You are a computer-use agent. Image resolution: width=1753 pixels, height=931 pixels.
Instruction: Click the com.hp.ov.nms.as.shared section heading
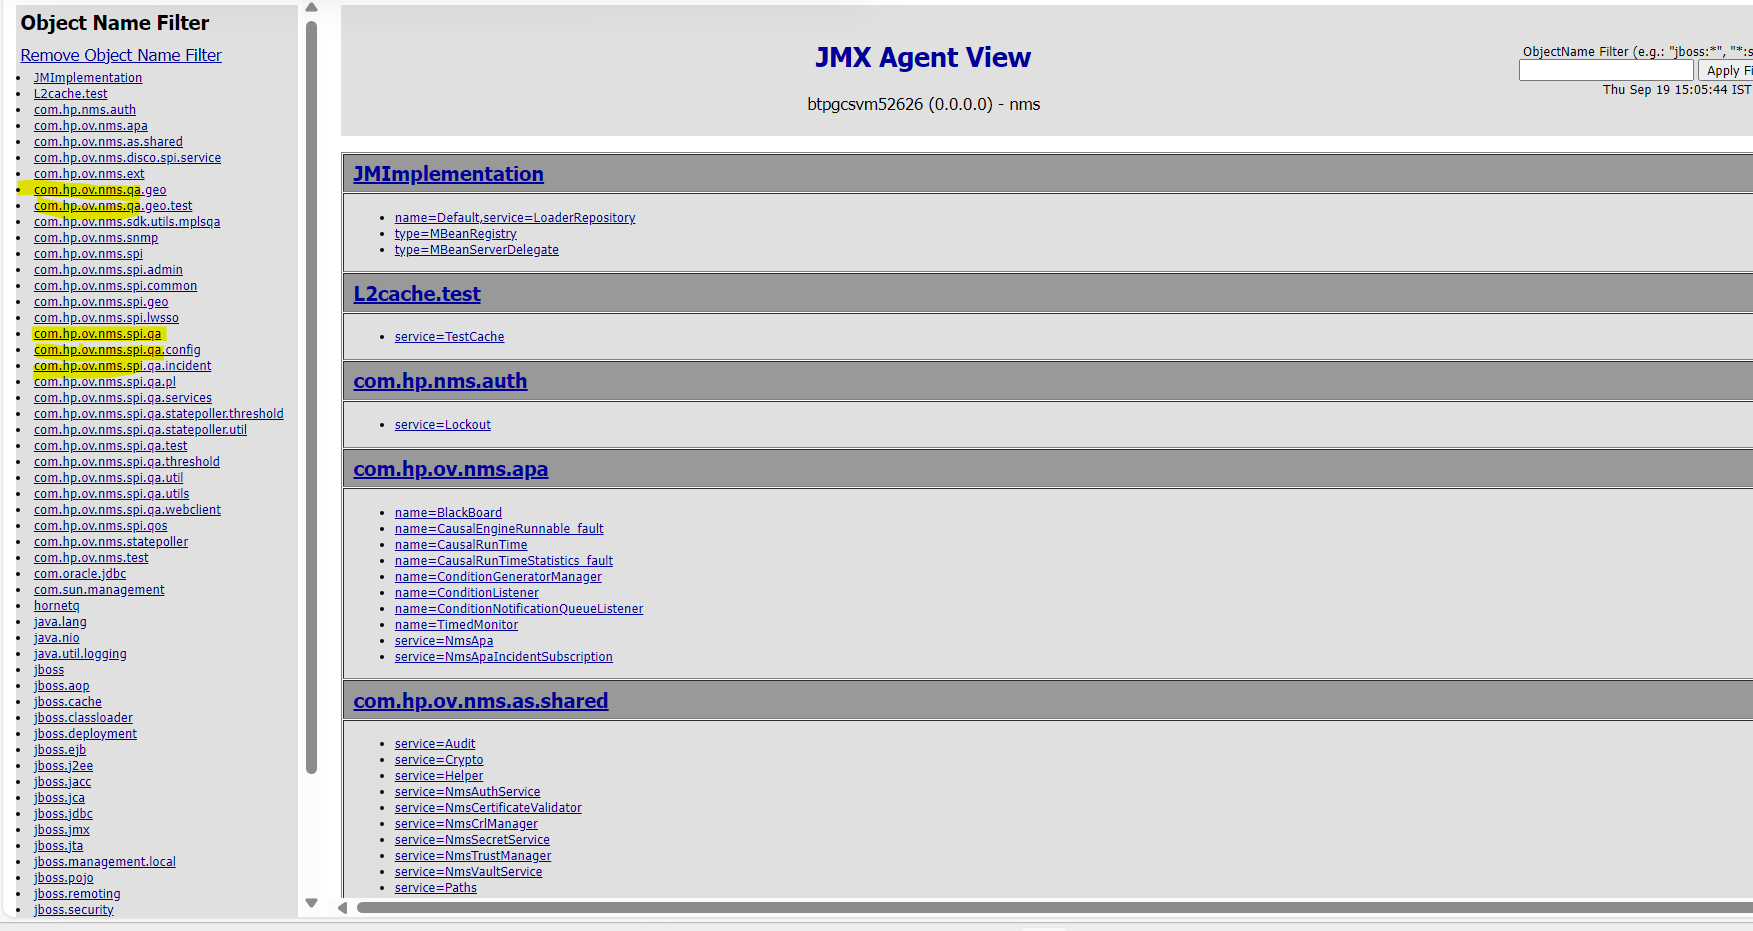(480, 701)
